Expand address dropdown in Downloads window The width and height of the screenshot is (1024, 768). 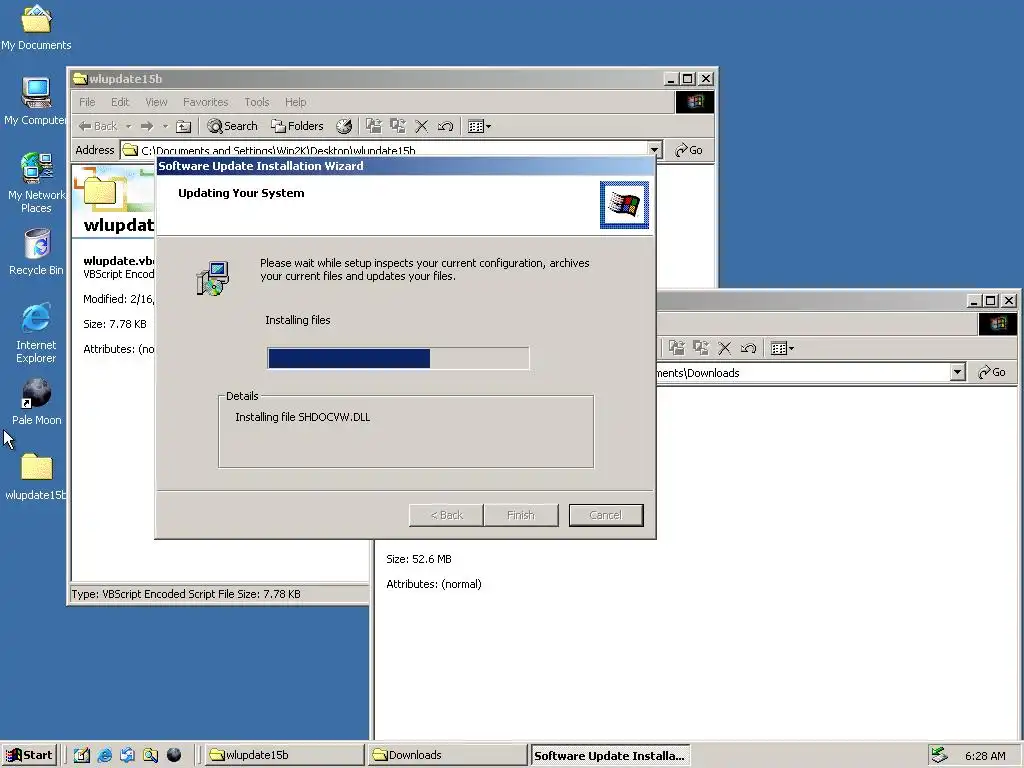[957, 372]
